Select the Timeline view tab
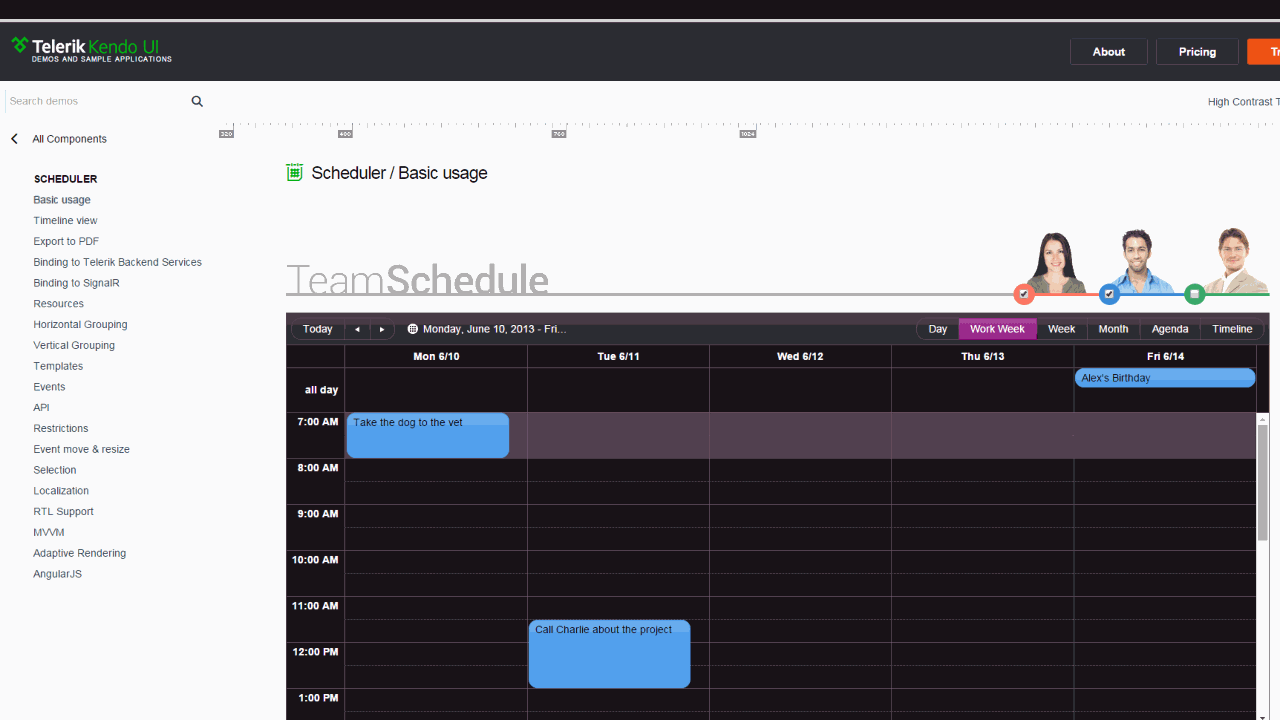The image size is (1280, 720). click(1232, 329)
